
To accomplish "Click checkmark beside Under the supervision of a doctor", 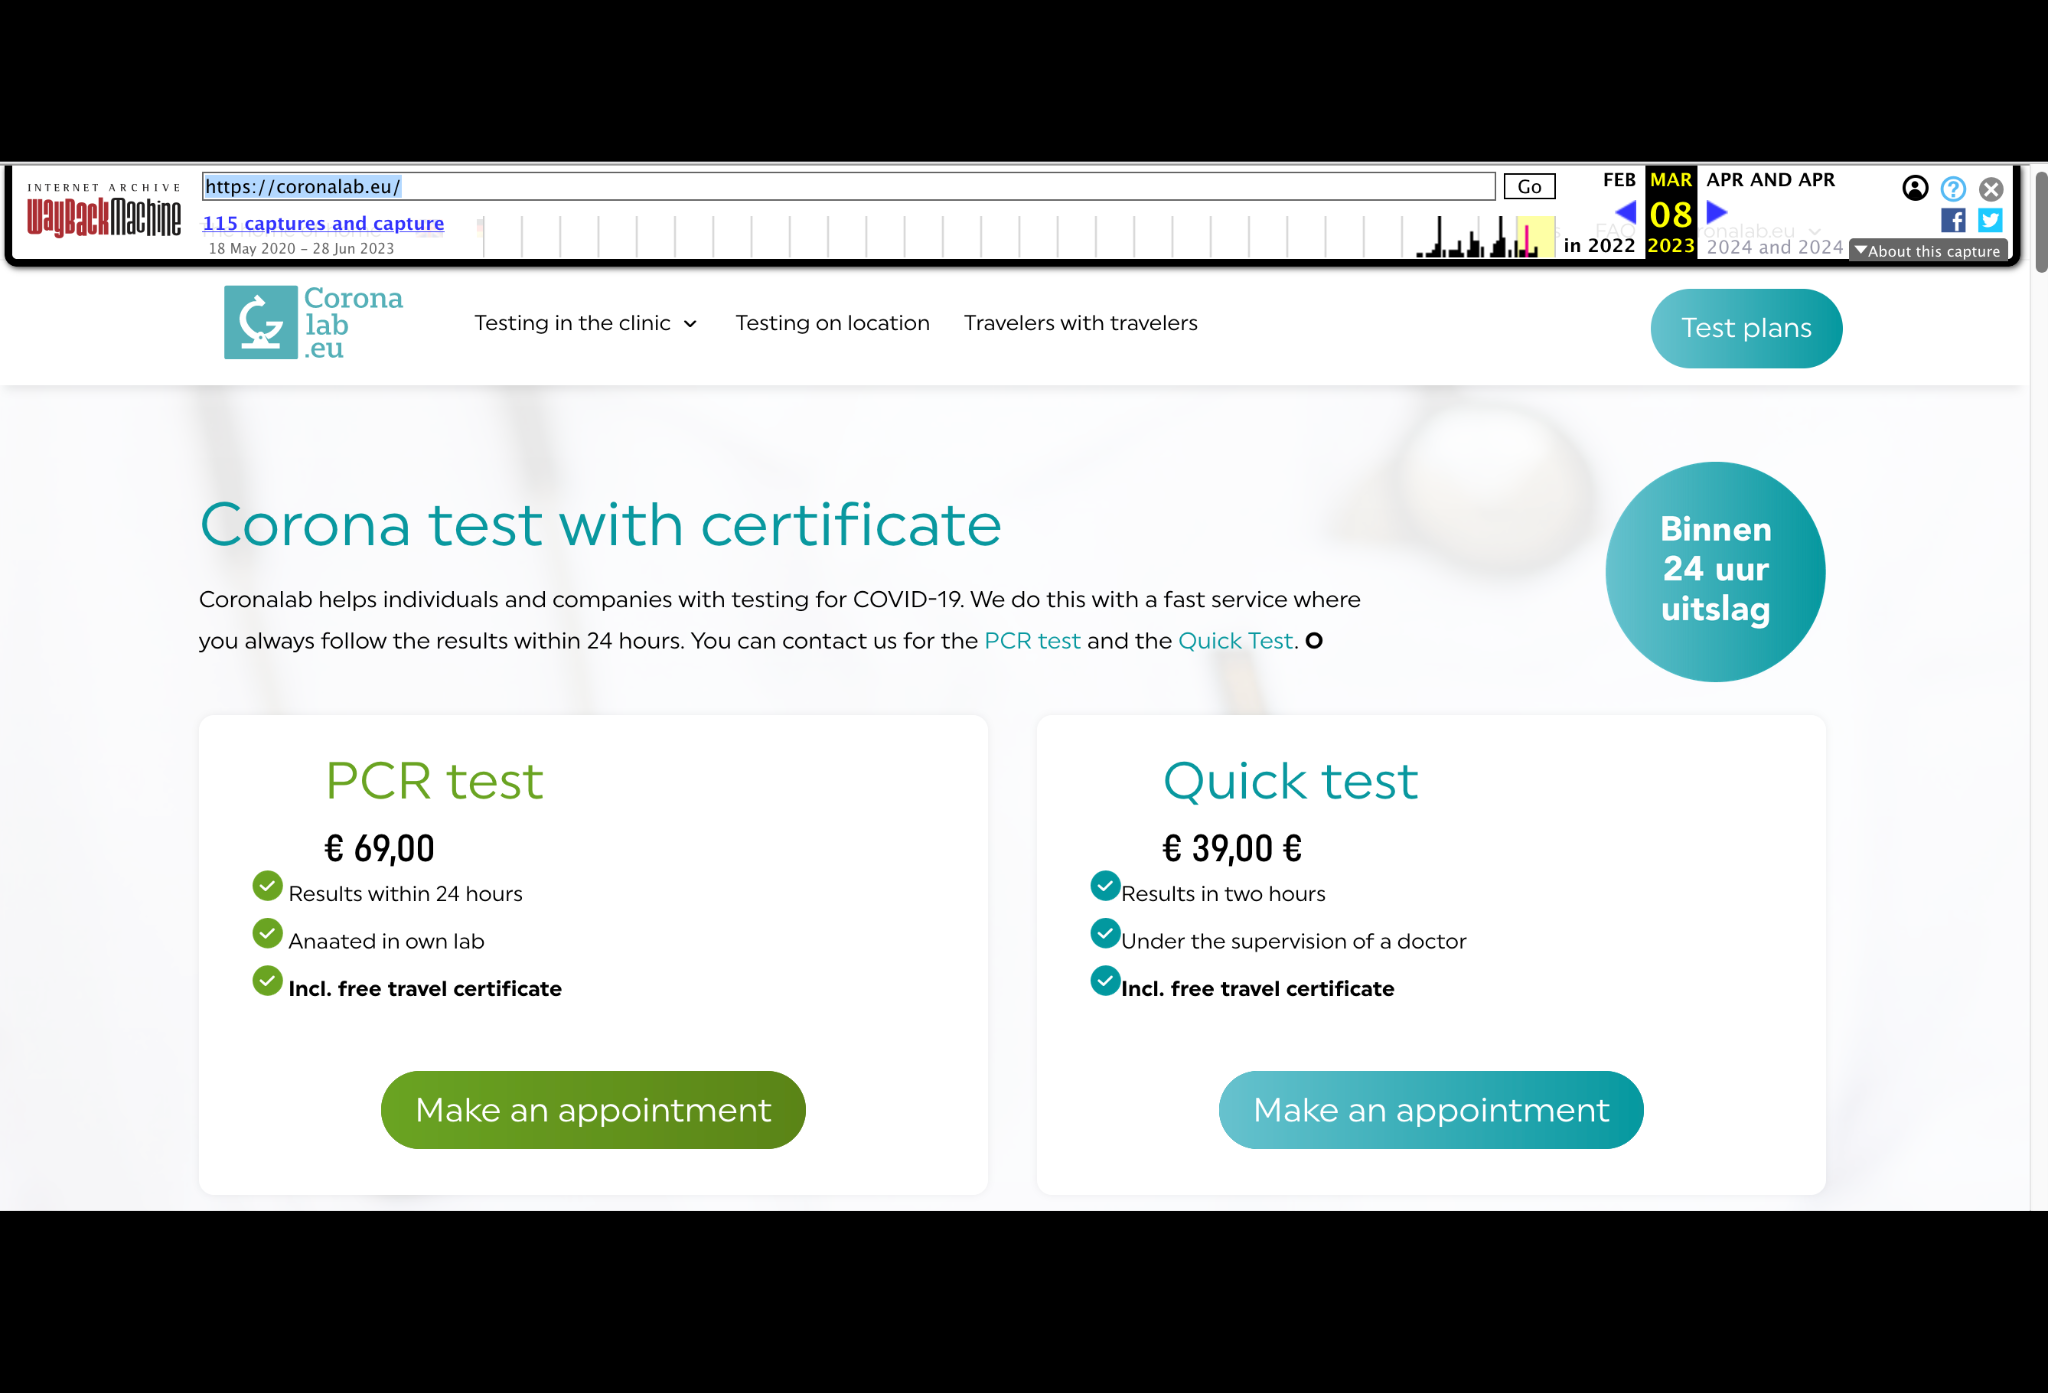I will pos(1104,934).
